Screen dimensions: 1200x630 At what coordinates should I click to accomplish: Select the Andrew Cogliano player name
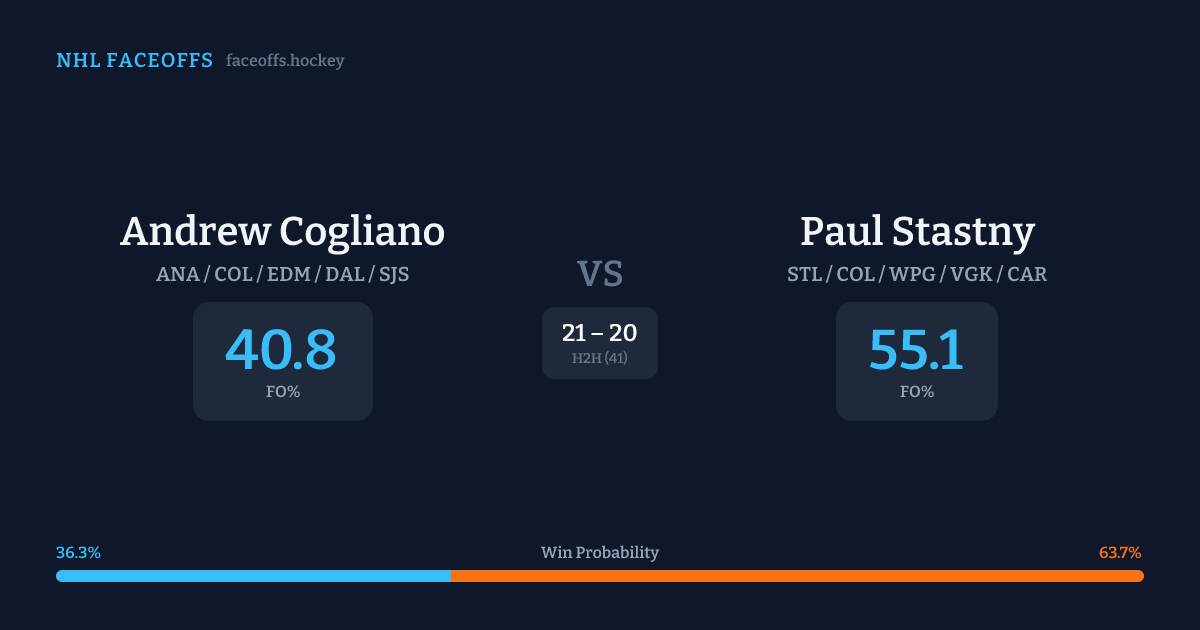282,232
